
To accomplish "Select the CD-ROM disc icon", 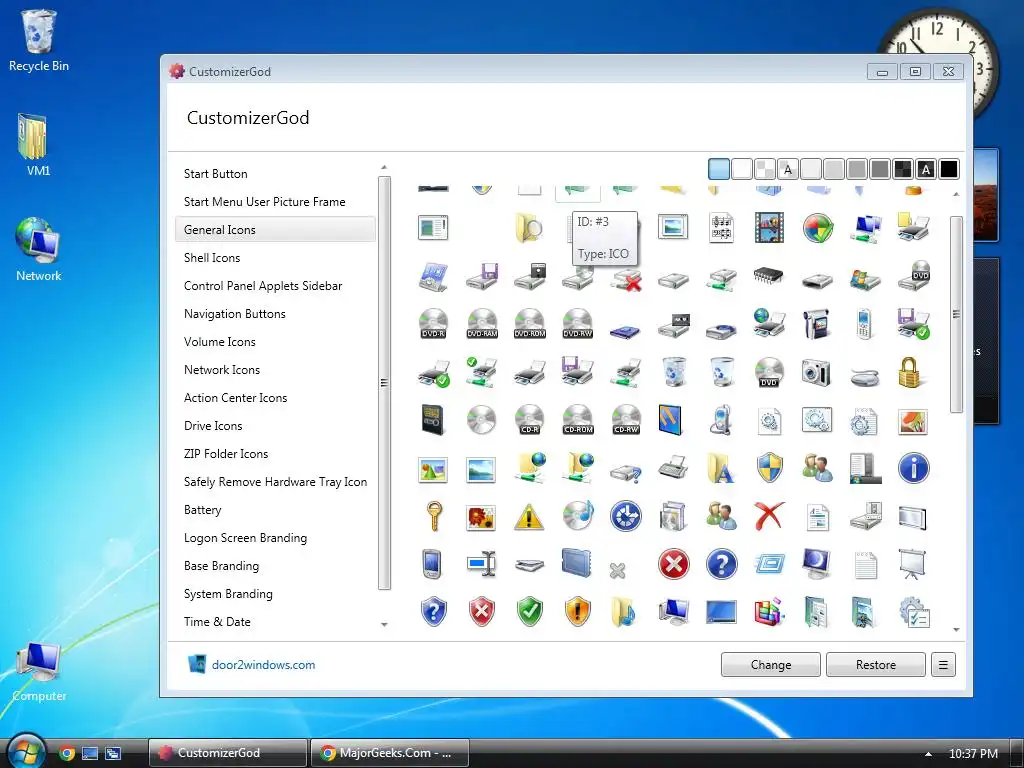I will 577,420.
